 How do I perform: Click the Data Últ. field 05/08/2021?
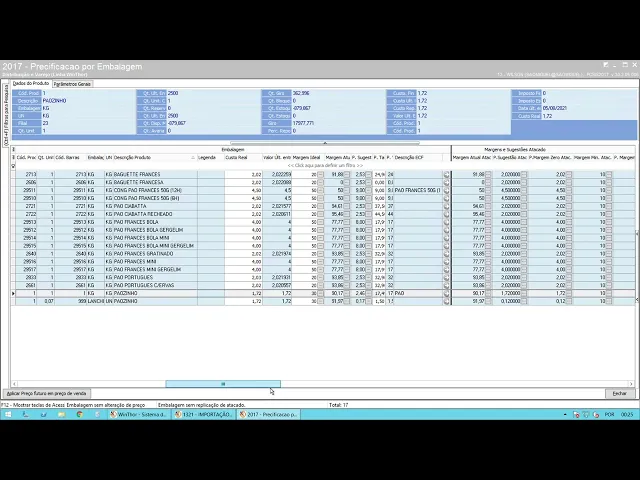tap(589, 108)
